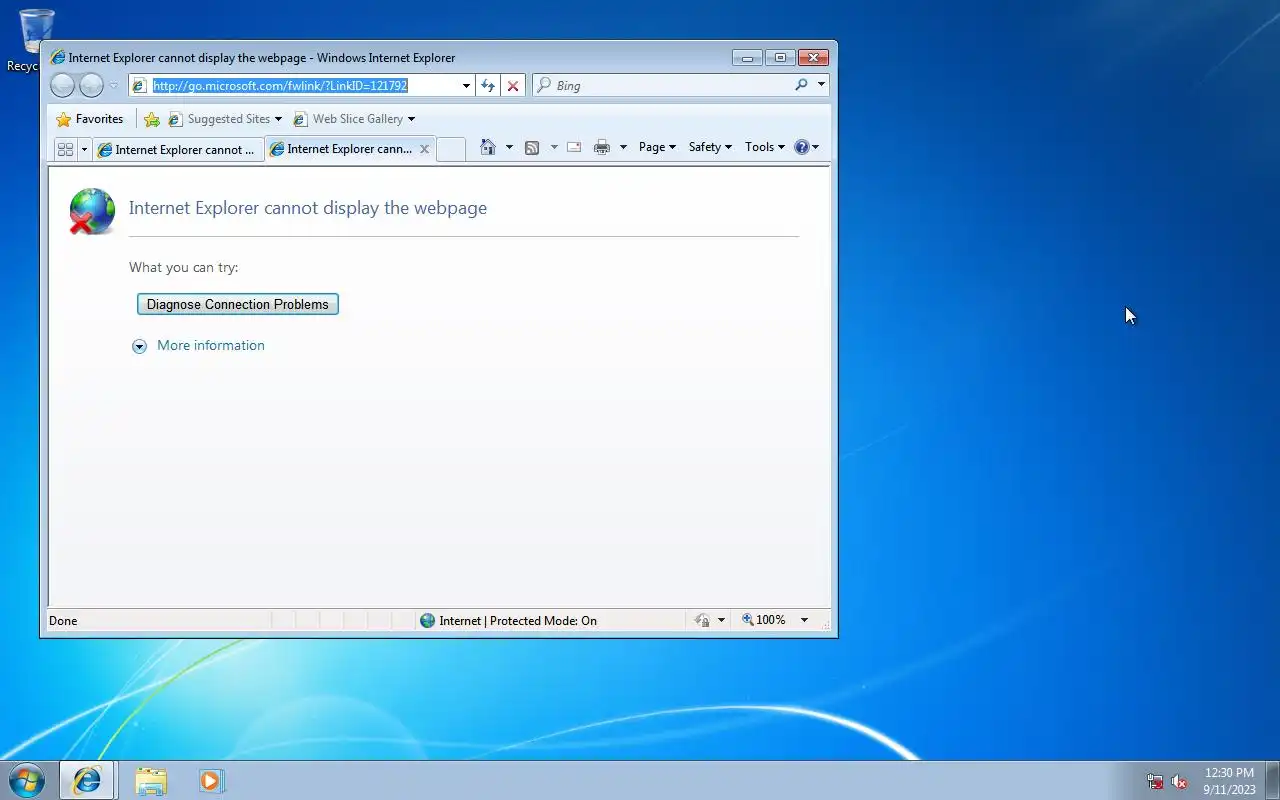This screenshot has width=1280, height=800.
Task: Open the Web Slice Gallery item
Action: 354,119
